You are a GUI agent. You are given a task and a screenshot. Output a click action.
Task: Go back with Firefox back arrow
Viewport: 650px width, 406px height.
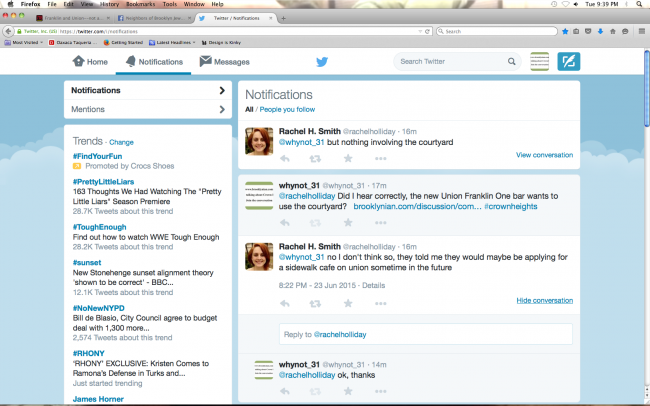[x=8, y=31]
